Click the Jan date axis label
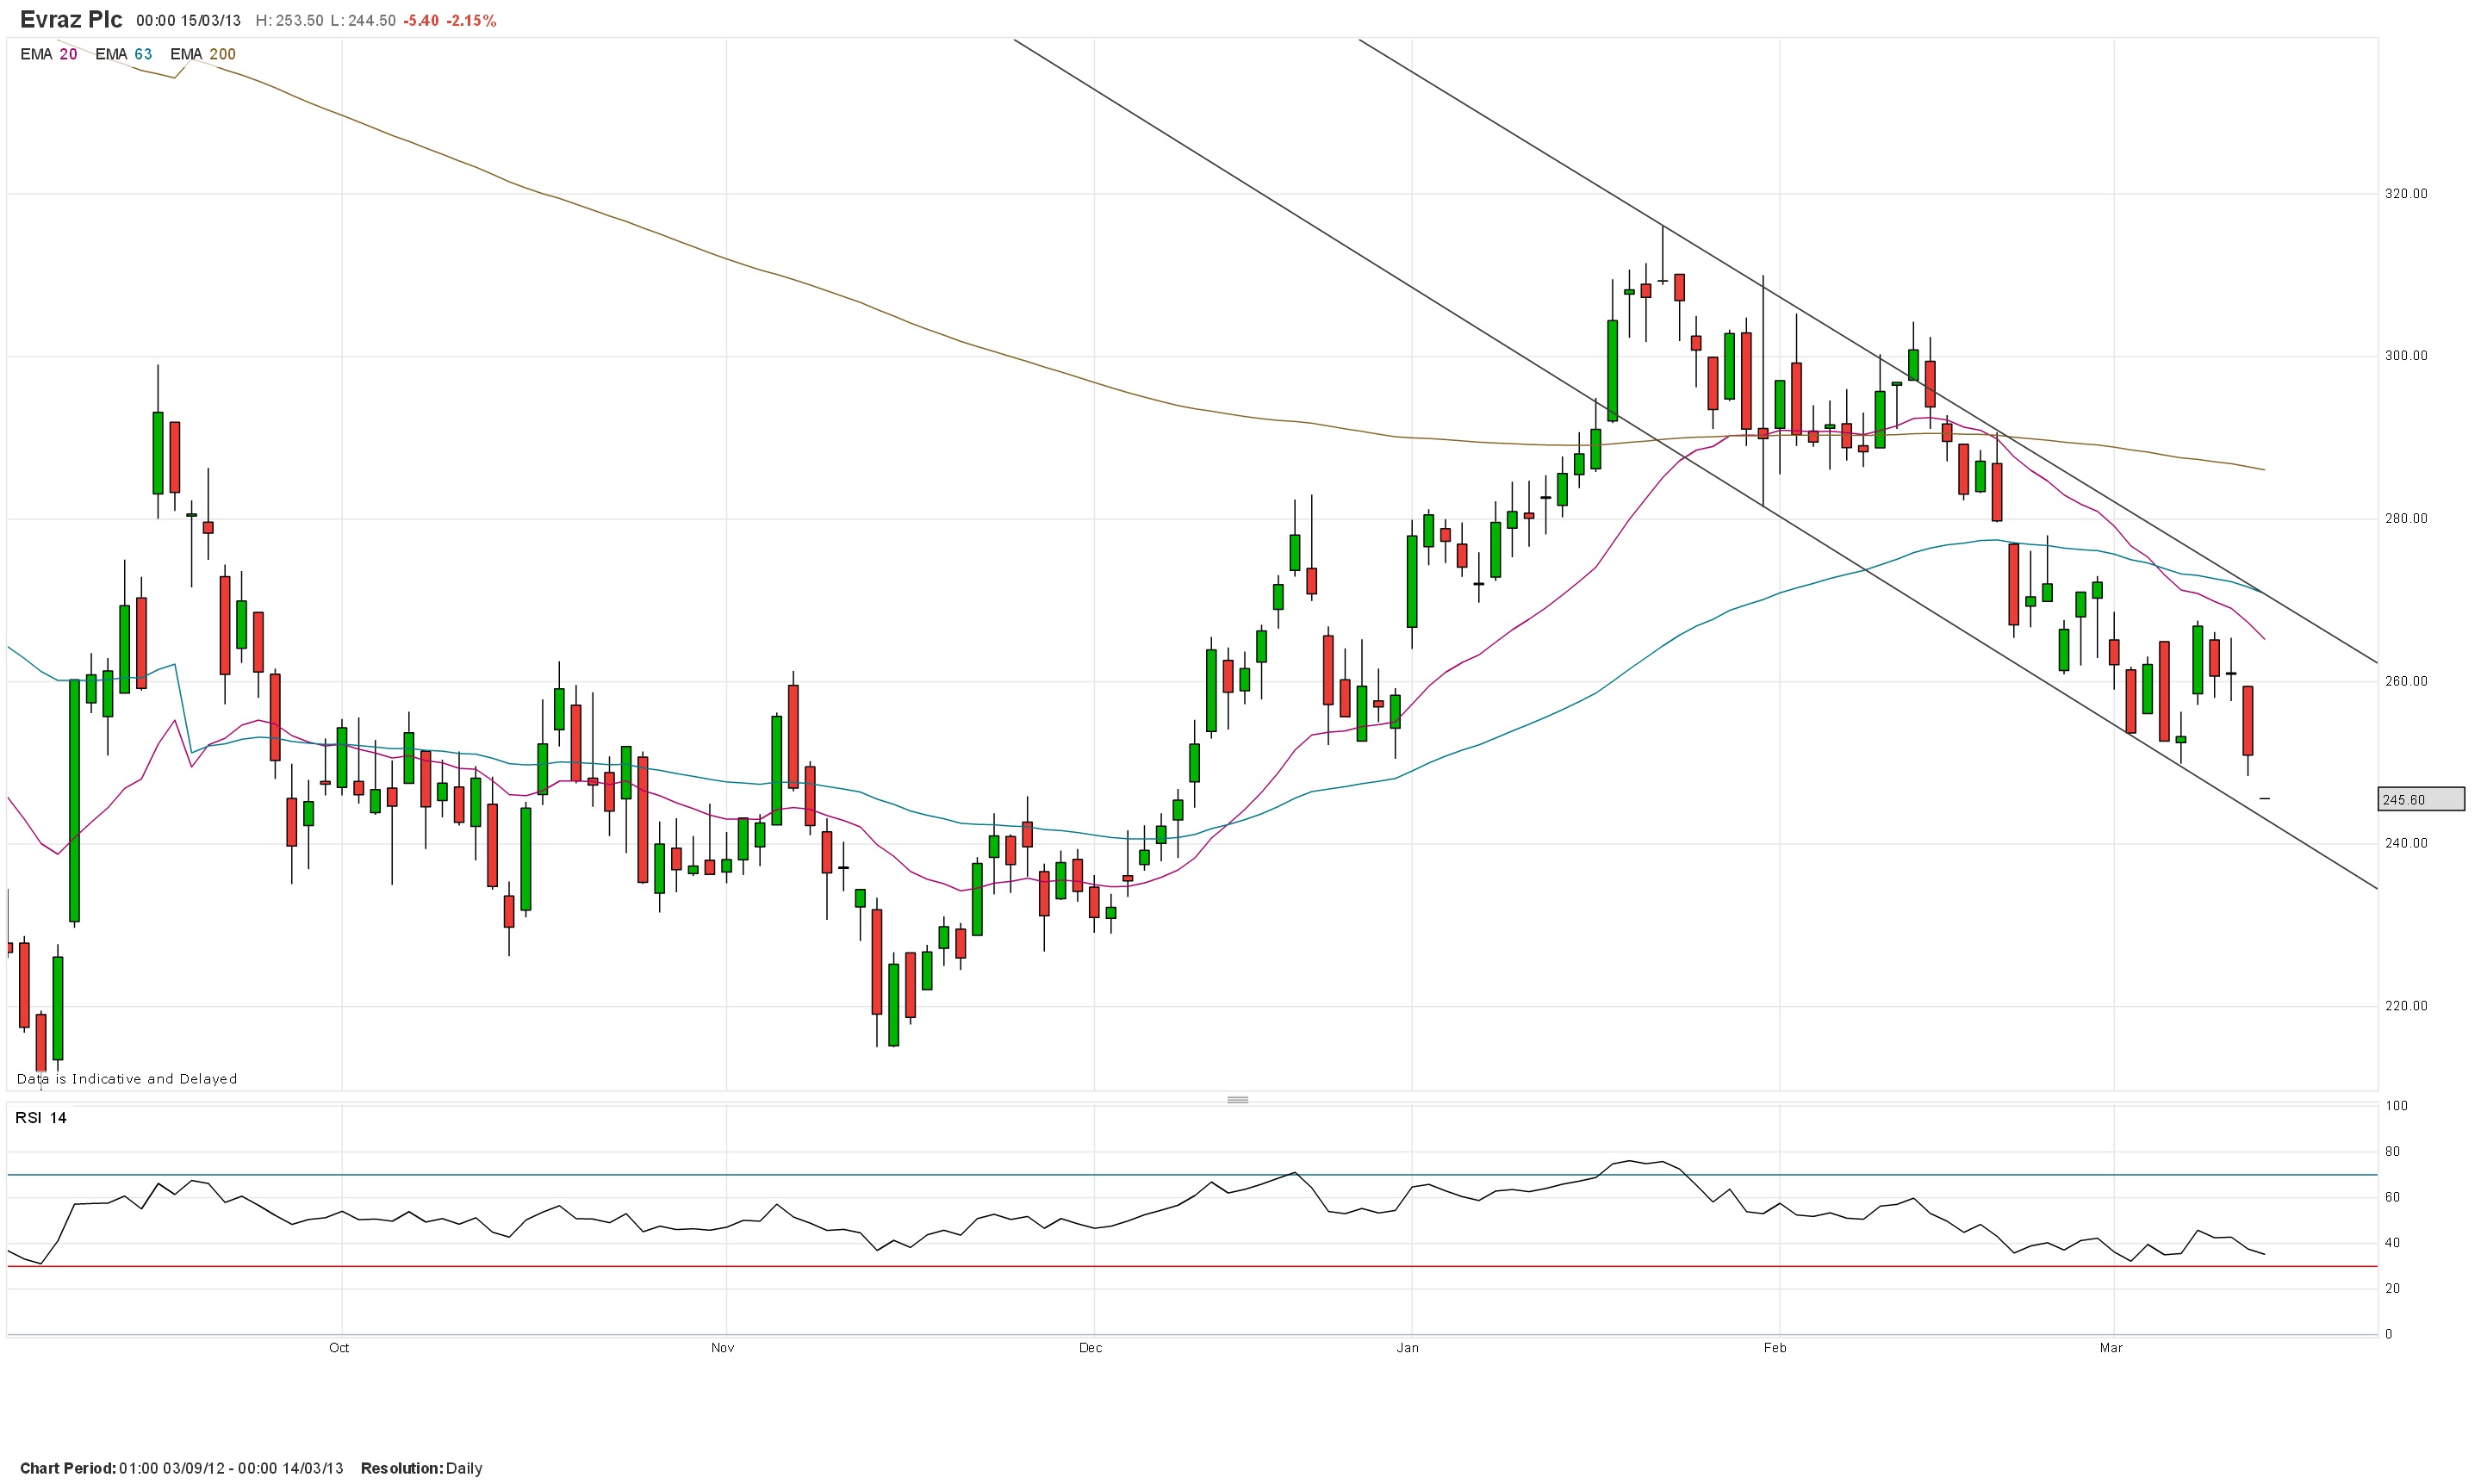Screen dimensions: 2481x1484 [1407, 1348]
